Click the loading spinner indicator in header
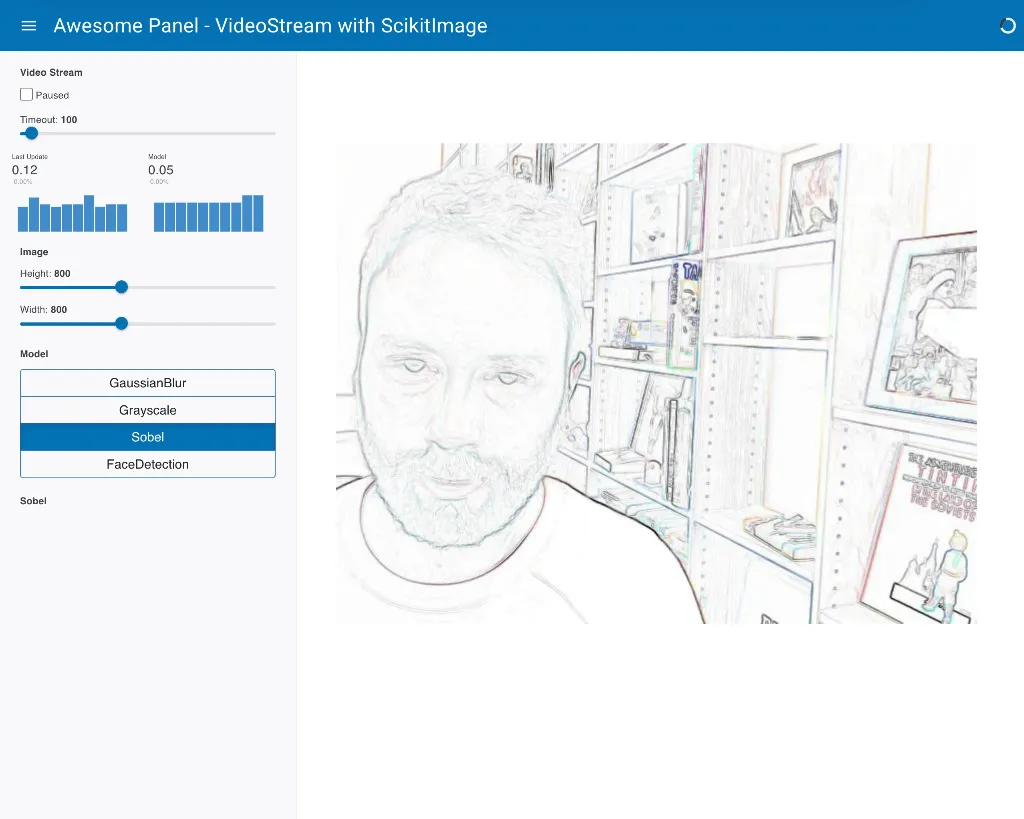The image size is (1024, 819). [1007, 26]
